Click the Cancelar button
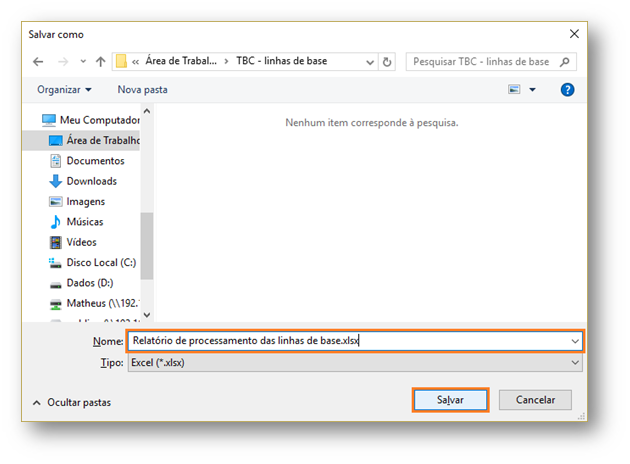Viewport: 630px width, 464px height. click(535, 400)
